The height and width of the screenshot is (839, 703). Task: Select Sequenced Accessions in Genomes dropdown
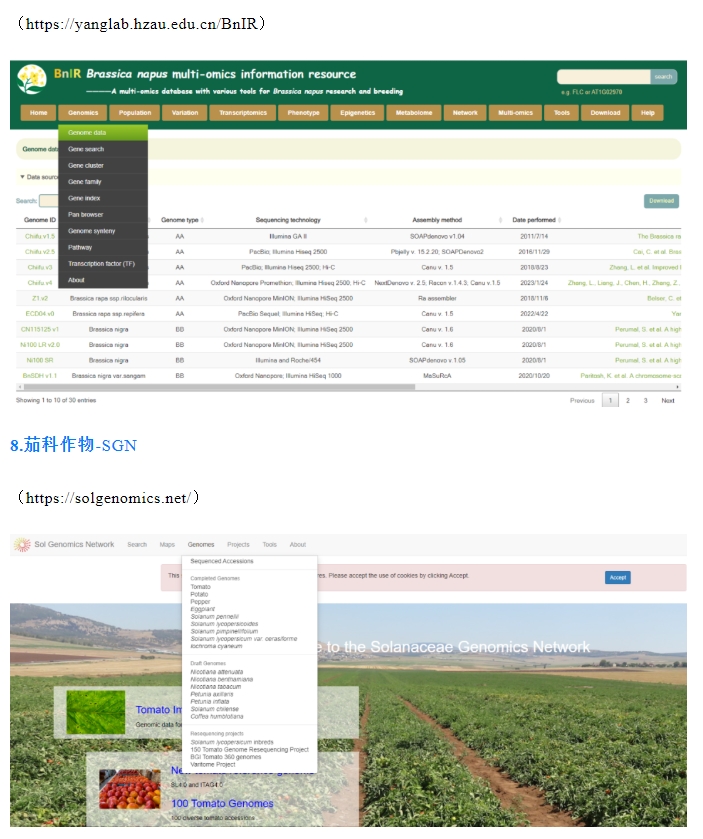[x=223, y=563]
